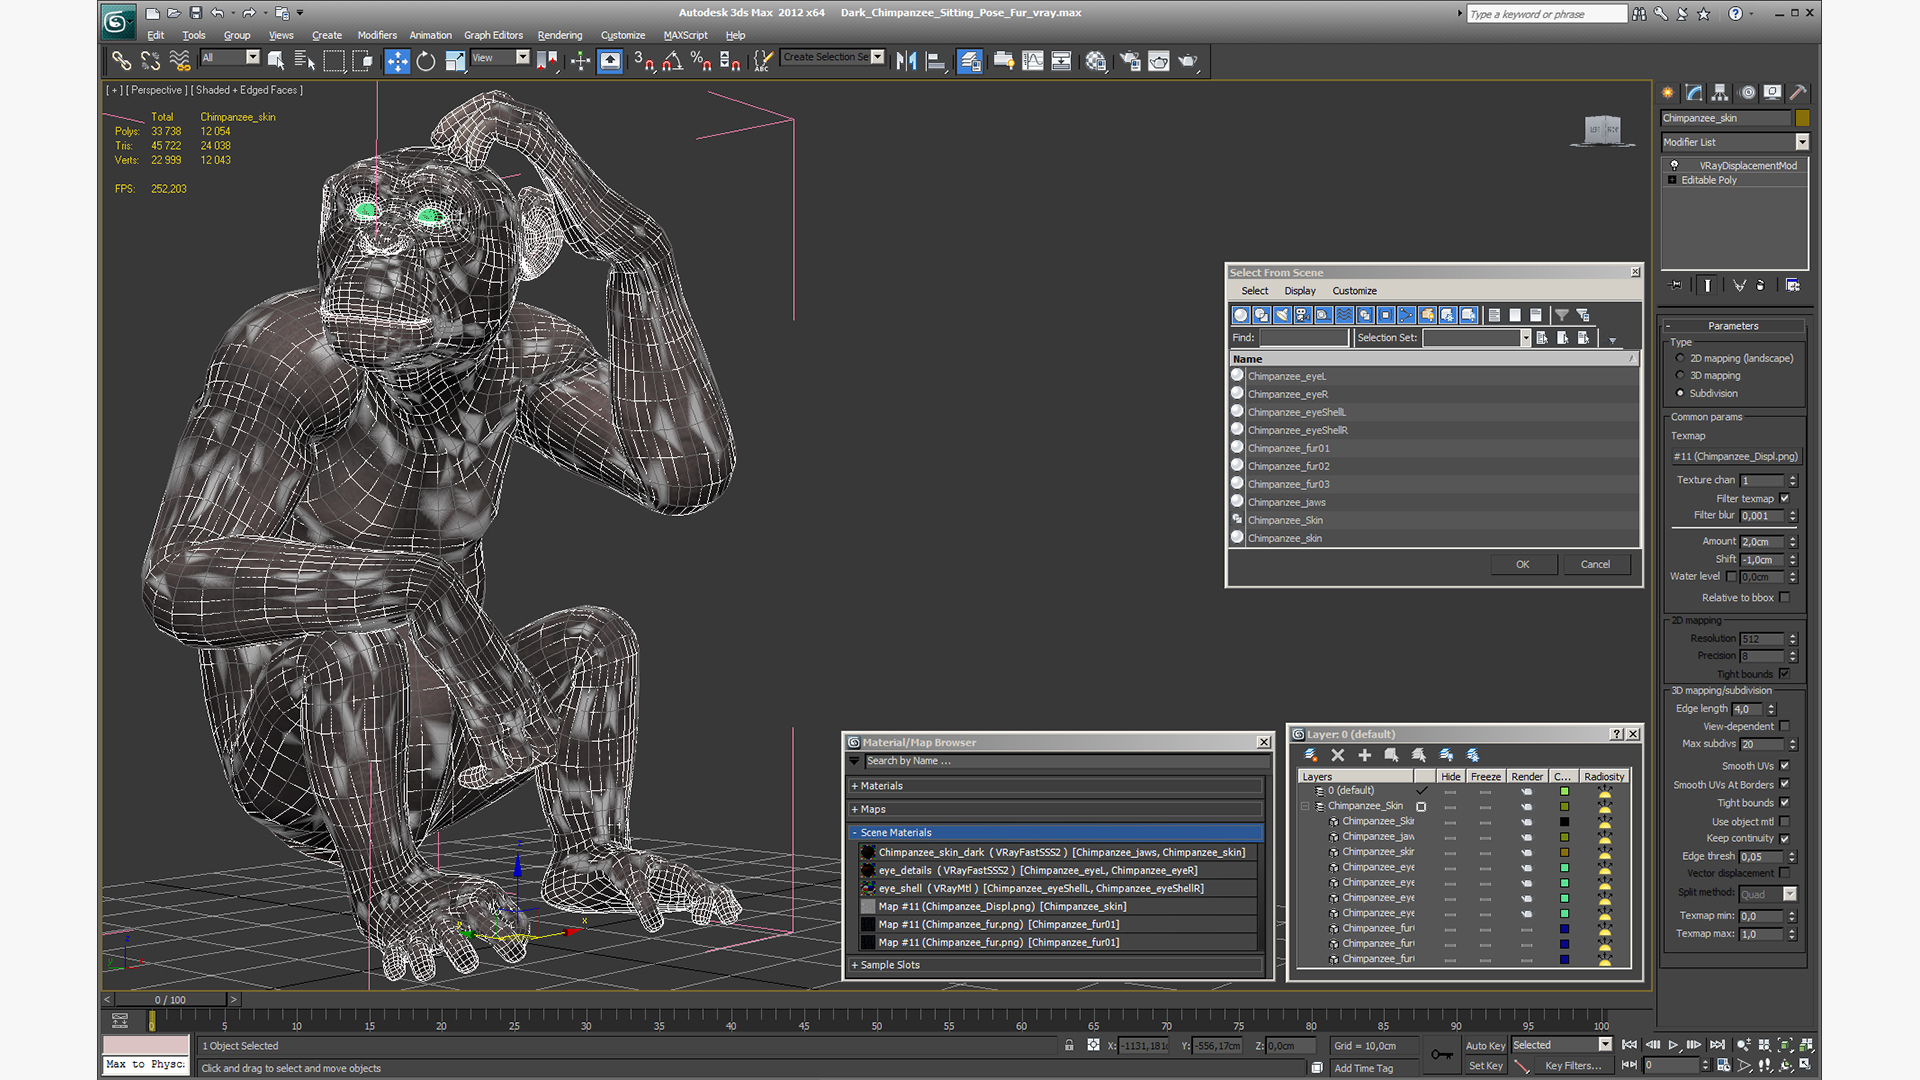Click Go to End playback button
The width and height of the screenshot is (1920, 1080).
click(x=1717, y=1045)
